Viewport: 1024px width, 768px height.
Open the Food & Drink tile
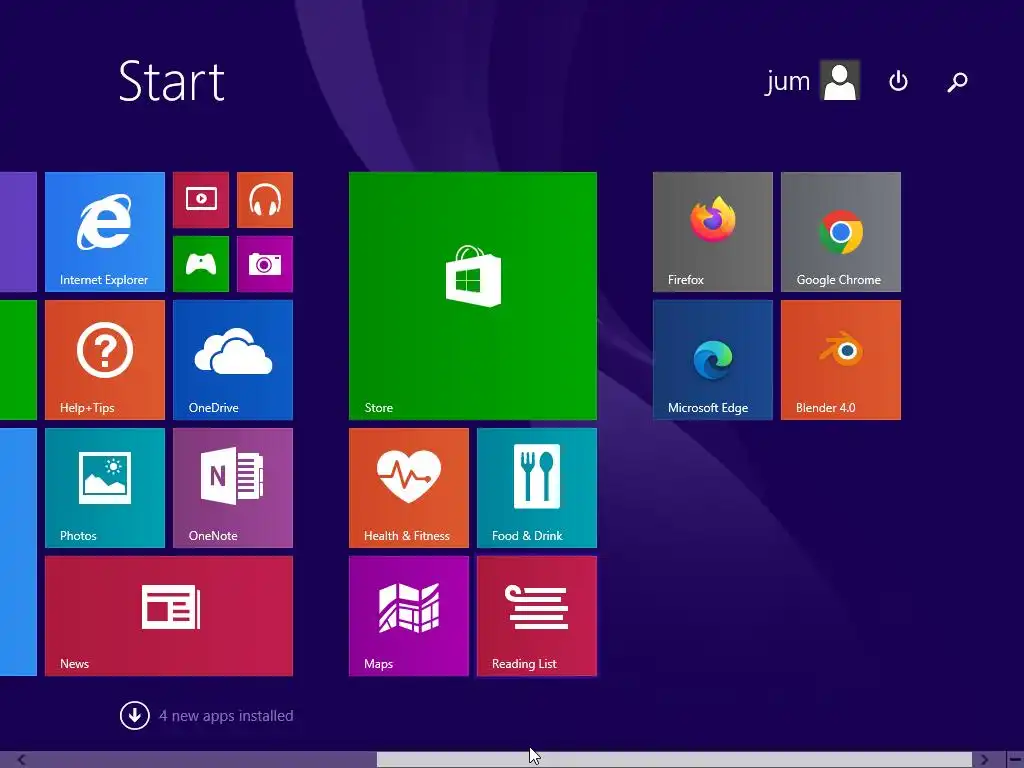(537, 488)
